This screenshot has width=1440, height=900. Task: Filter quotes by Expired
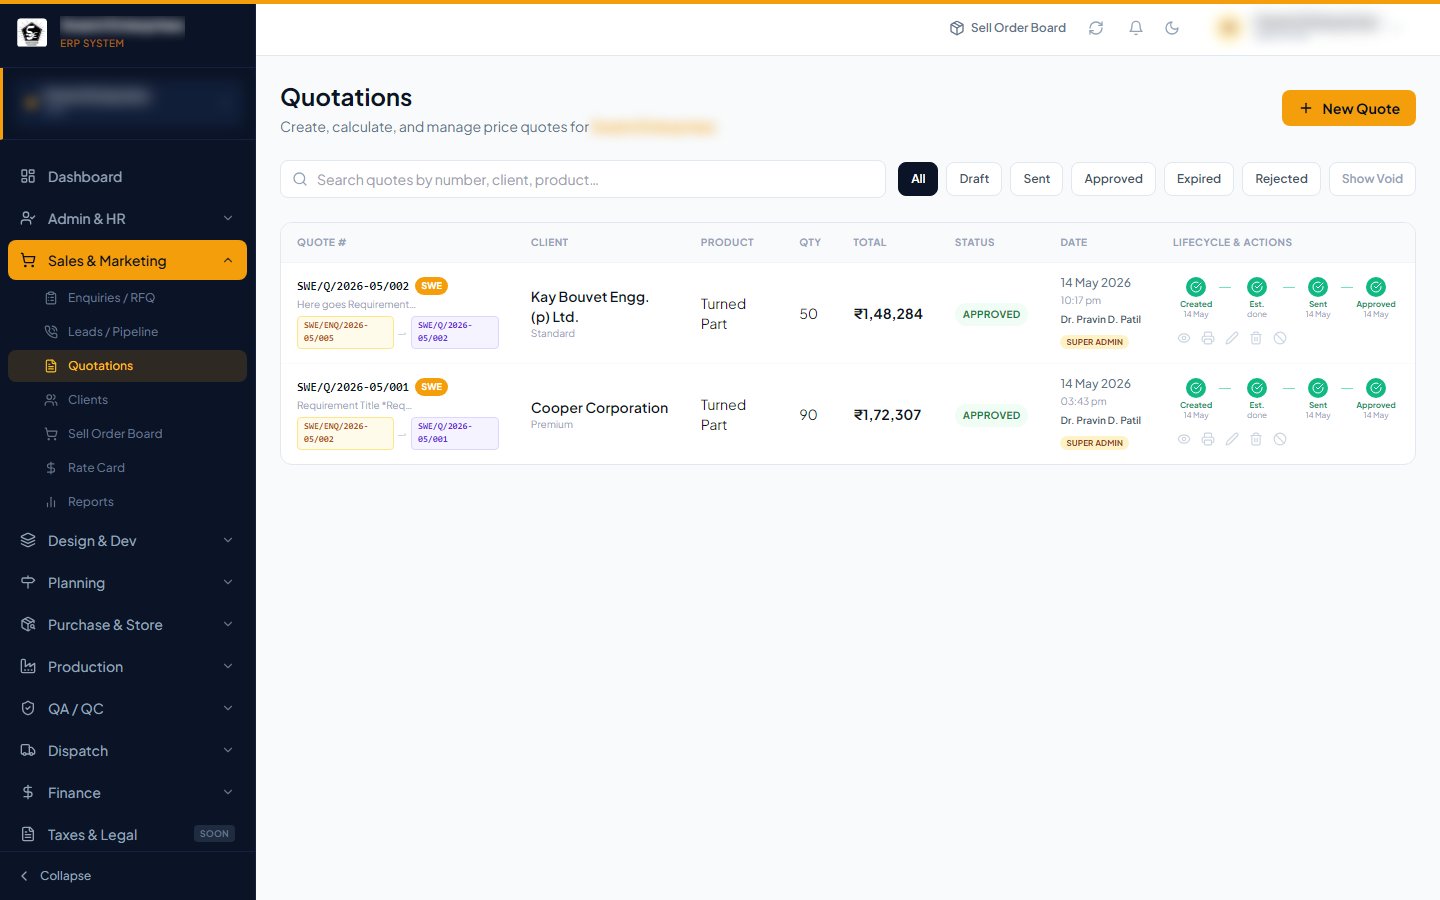(x=1199, y=179)
